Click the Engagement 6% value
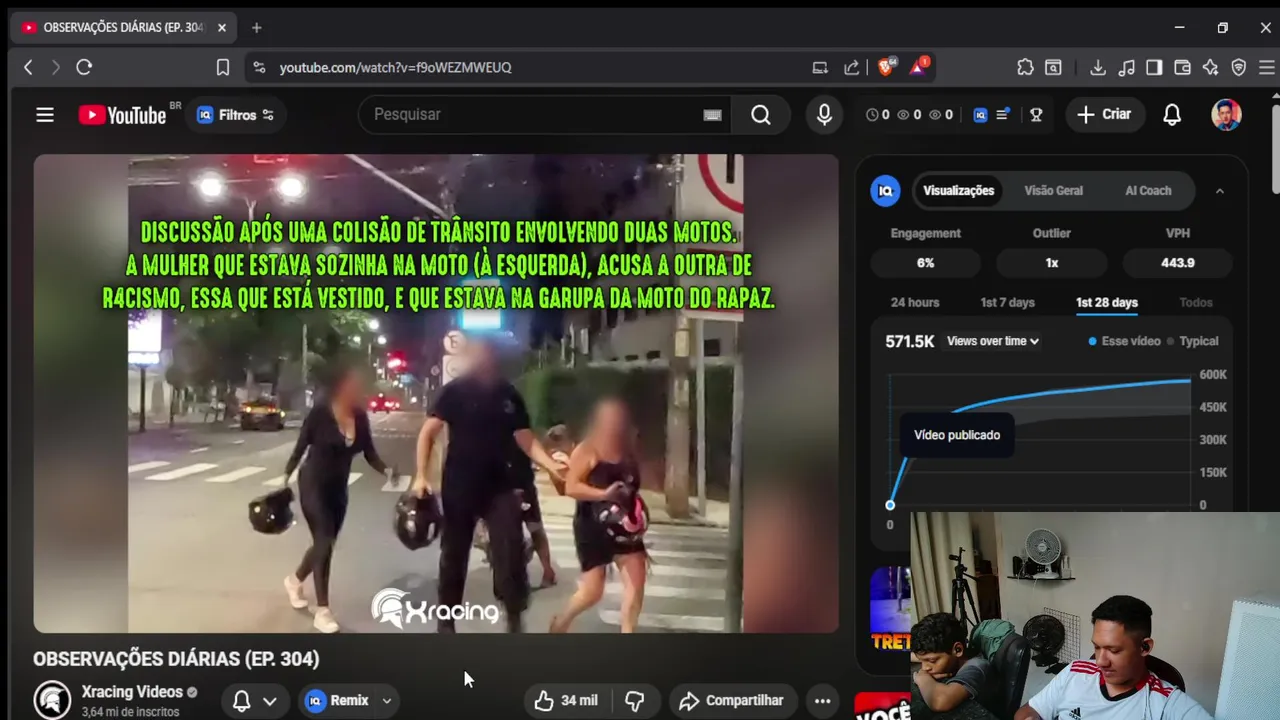The image size is (1280, 720). coord(925,263)
